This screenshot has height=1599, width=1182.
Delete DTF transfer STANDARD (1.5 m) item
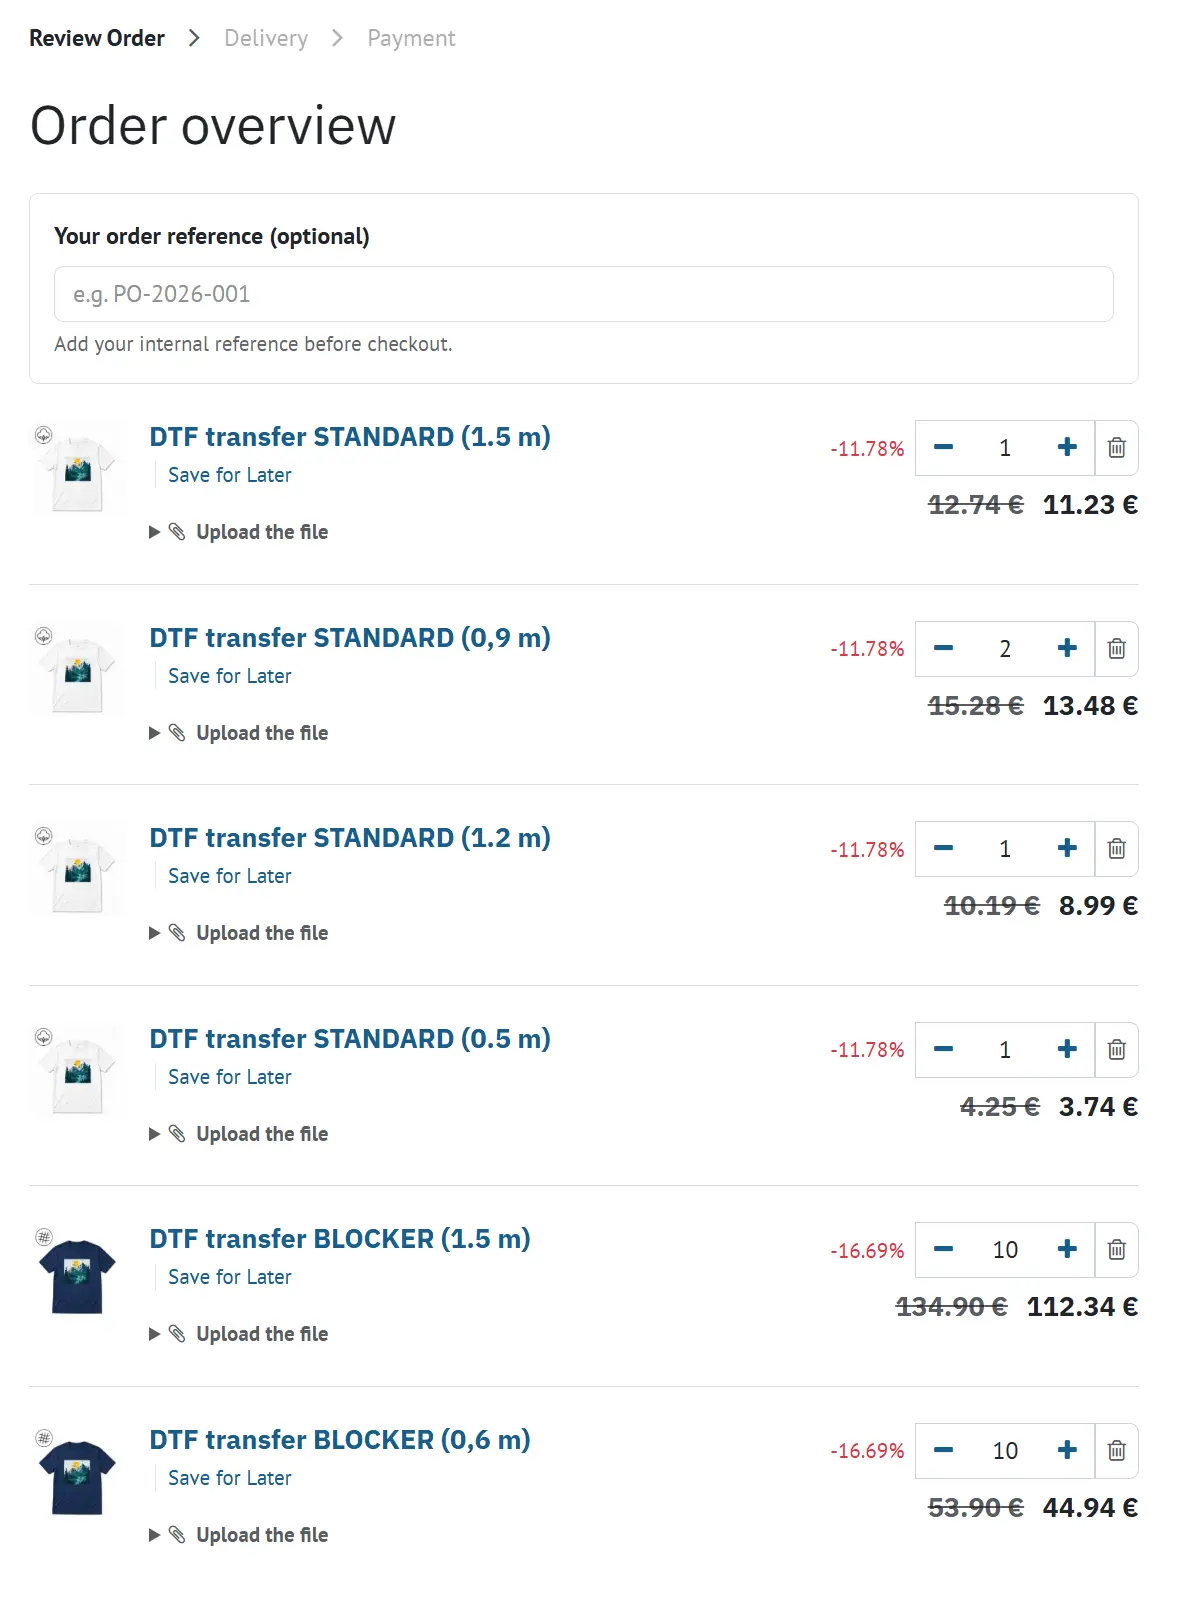[1116, 448]
